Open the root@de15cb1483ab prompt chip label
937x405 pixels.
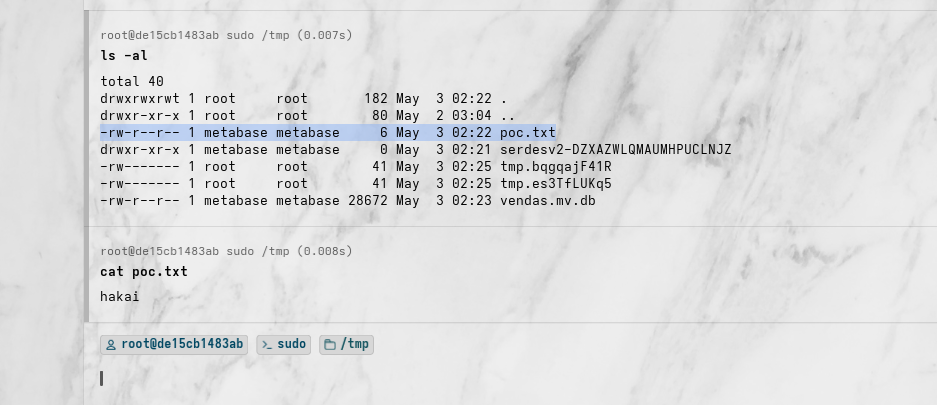[182, 344]
